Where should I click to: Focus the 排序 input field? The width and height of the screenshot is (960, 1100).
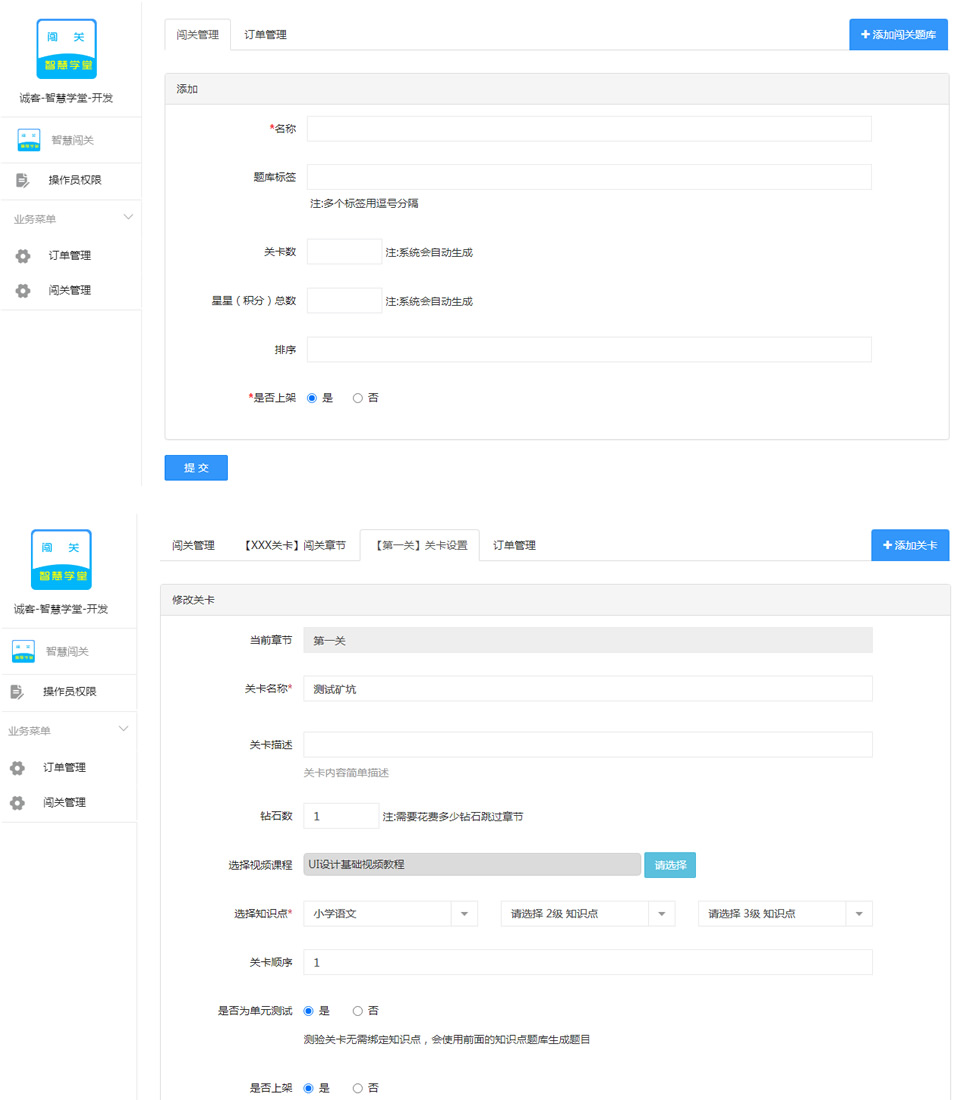click(x=589, y=349)
